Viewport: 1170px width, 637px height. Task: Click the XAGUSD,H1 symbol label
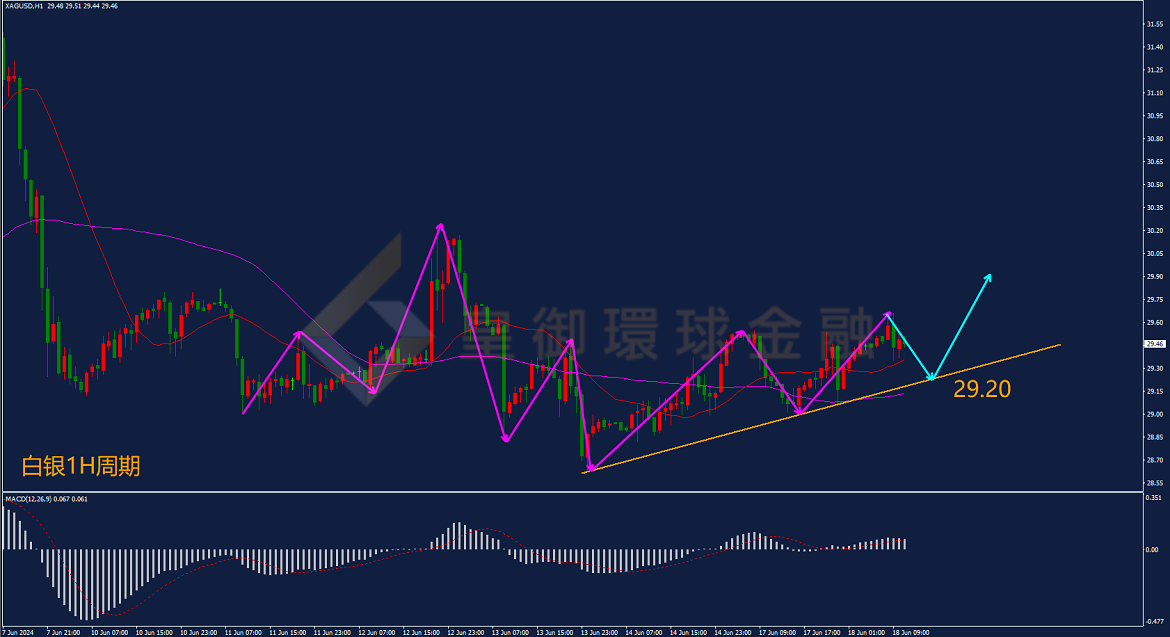point(24,6)
